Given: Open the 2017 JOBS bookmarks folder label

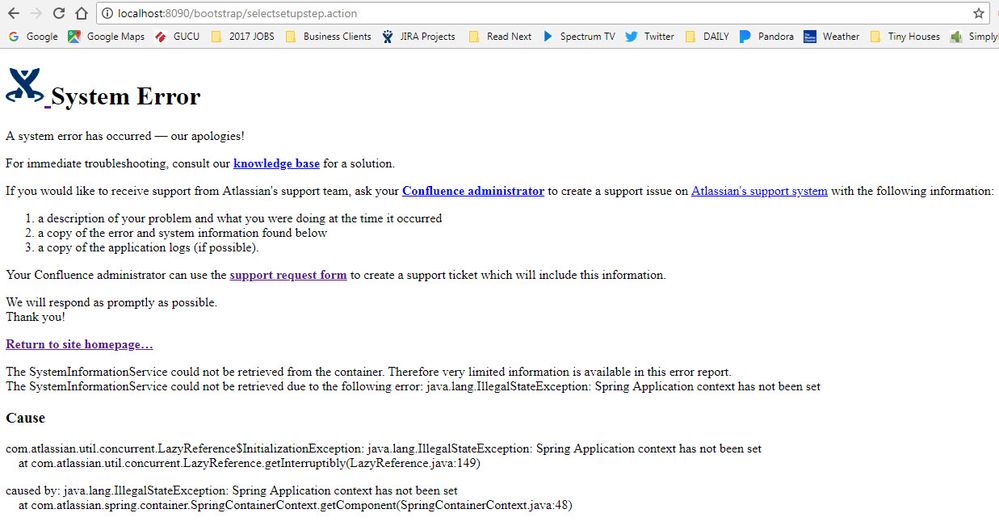Looking at the screenshot, I should pos(252,36).
